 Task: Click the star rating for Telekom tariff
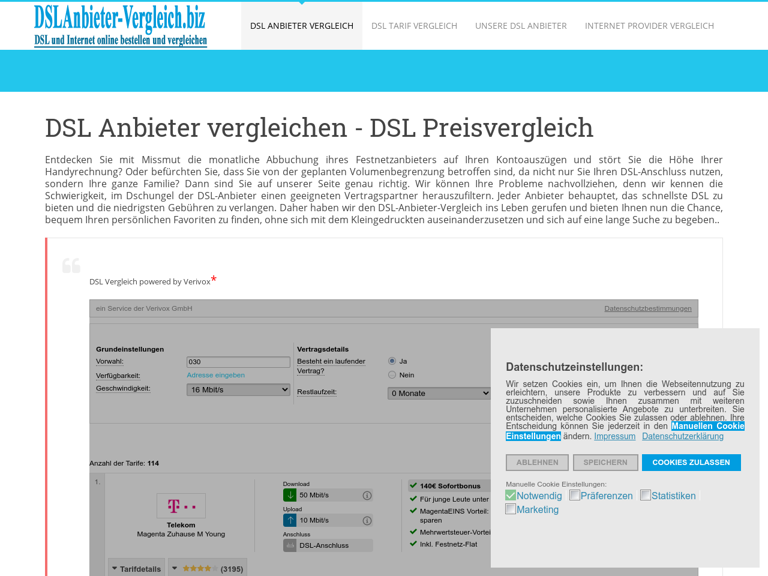(197, 568)
